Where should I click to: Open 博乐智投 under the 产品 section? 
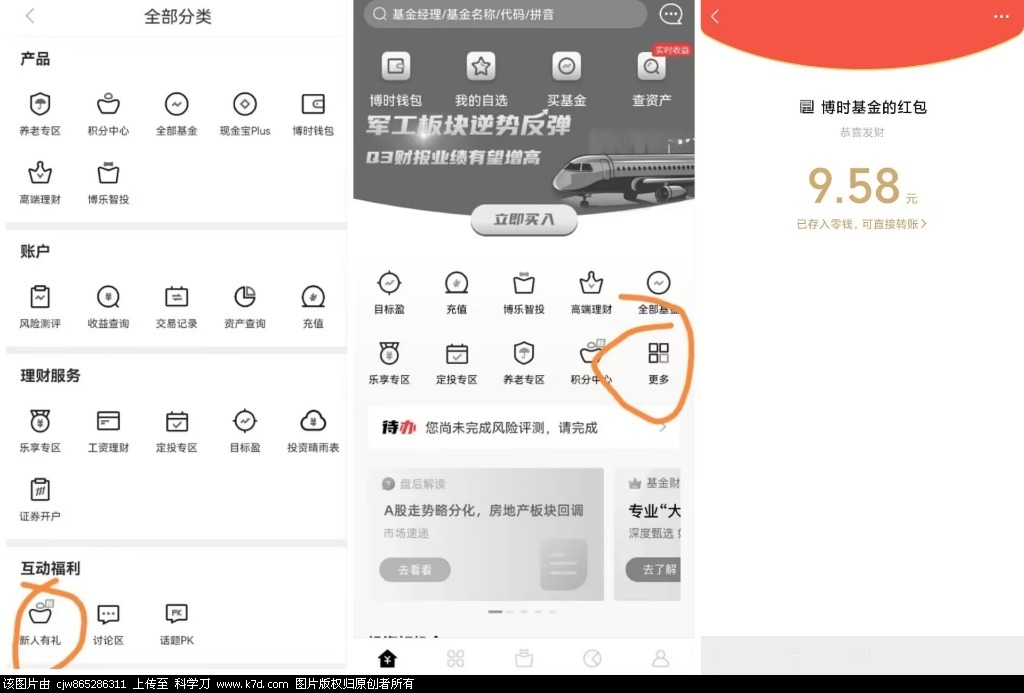108,182
